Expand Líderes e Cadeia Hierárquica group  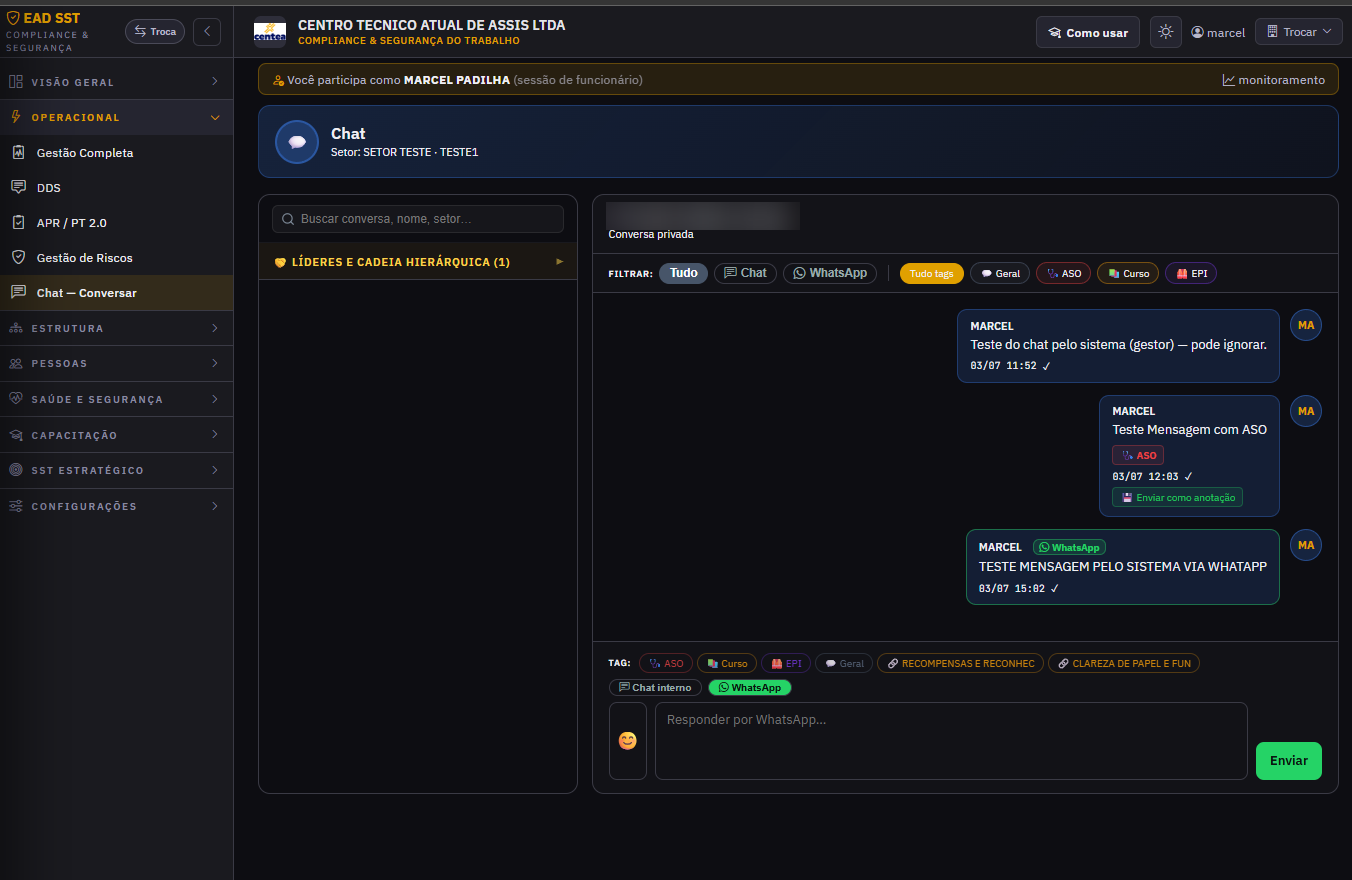tap(418, 262)
